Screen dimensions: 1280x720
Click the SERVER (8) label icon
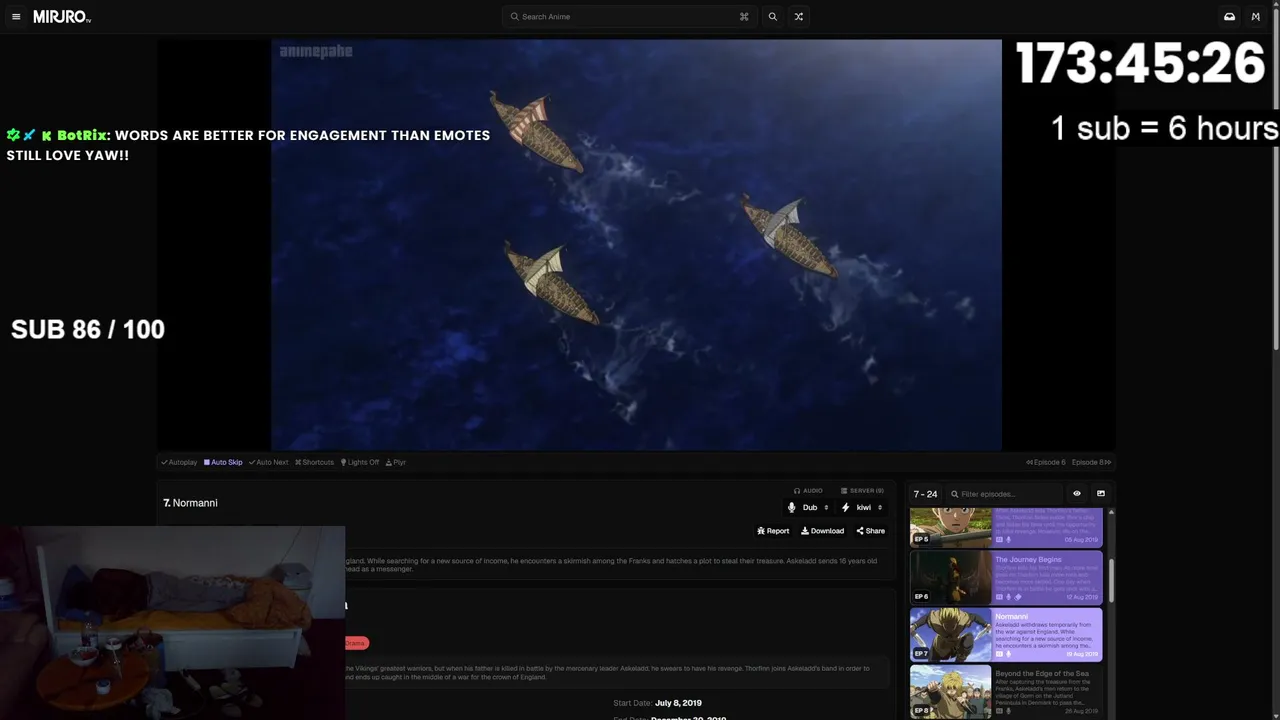coord(844,491)
